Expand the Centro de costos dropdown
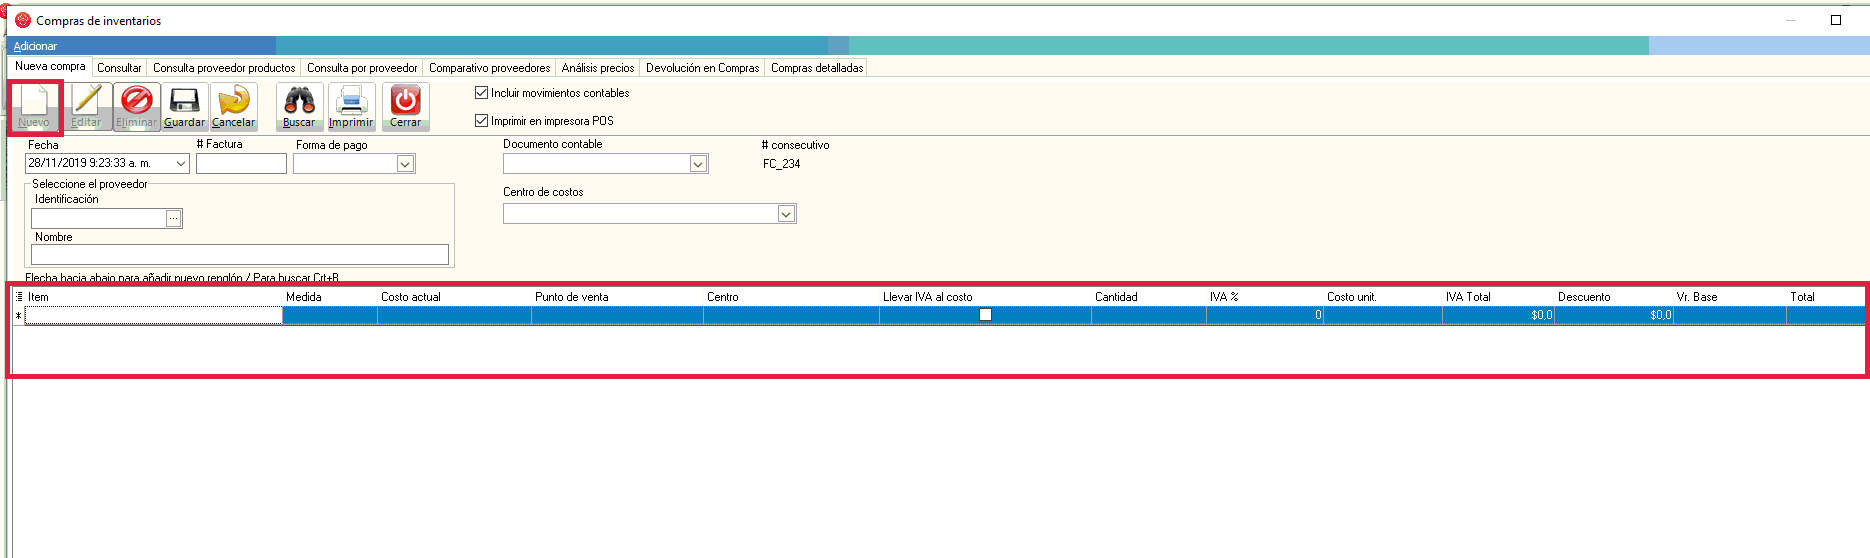 (x=786, y=214)
